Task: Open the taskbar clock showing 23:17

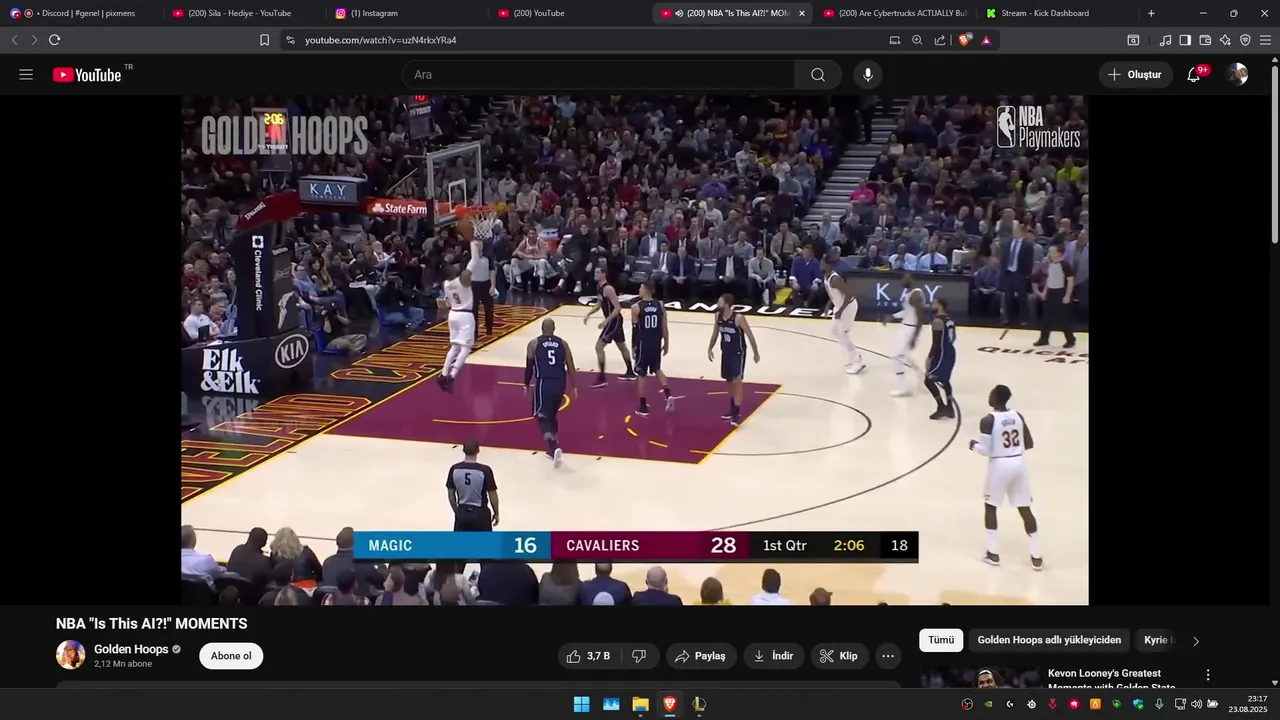Action: 1248,704
